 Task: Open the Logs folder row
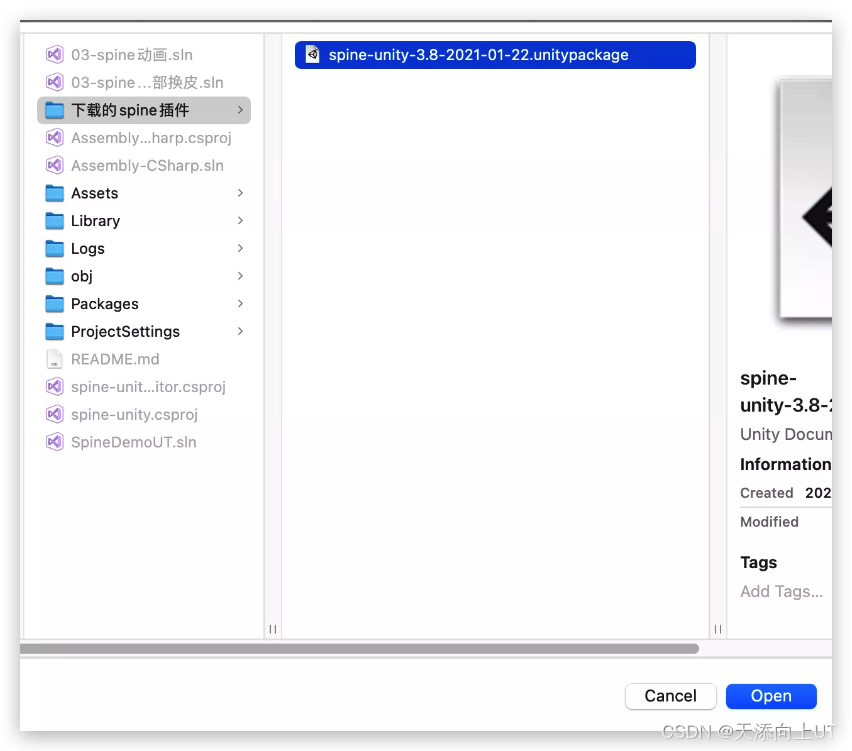pos(144,248)
